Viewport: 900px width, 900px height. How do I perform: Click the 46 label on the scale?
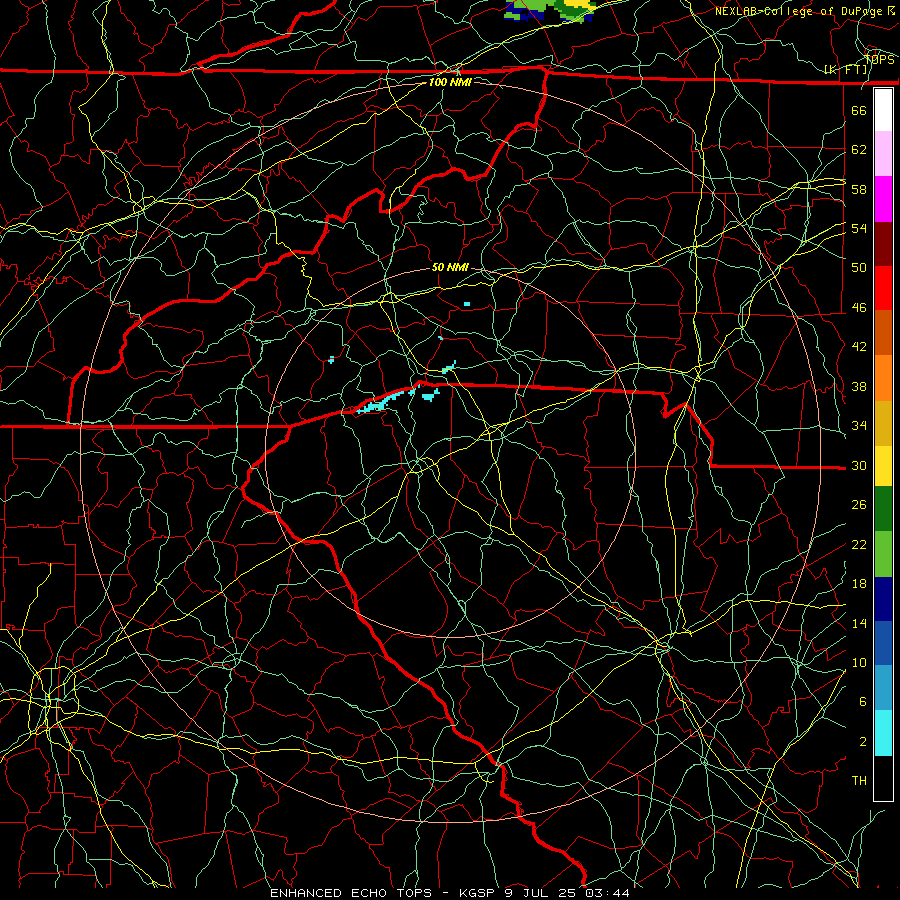coord(859,307)
